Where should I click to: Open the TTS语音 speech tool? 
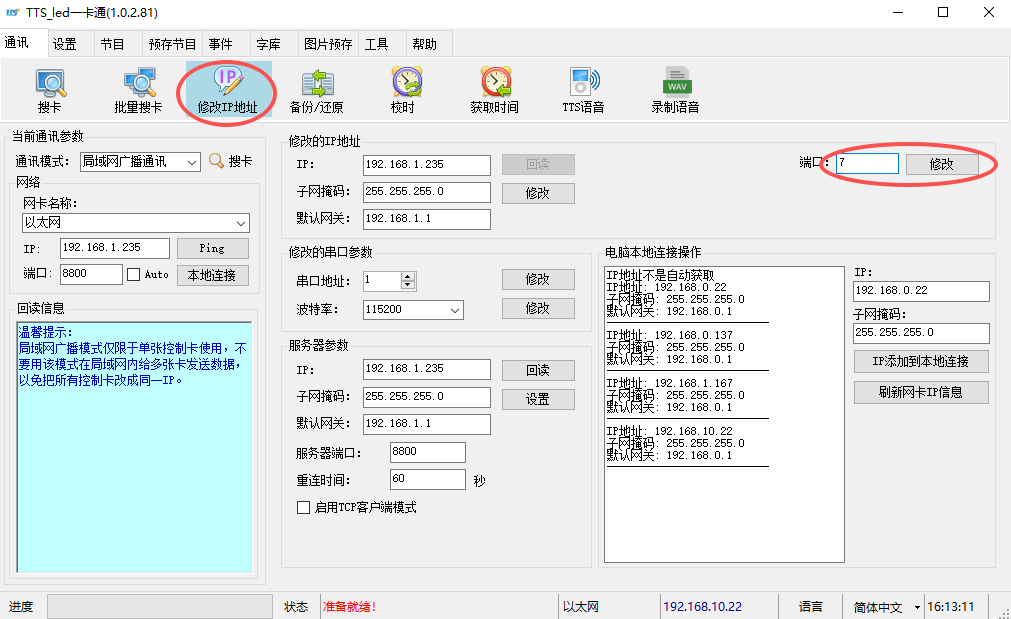584,90
